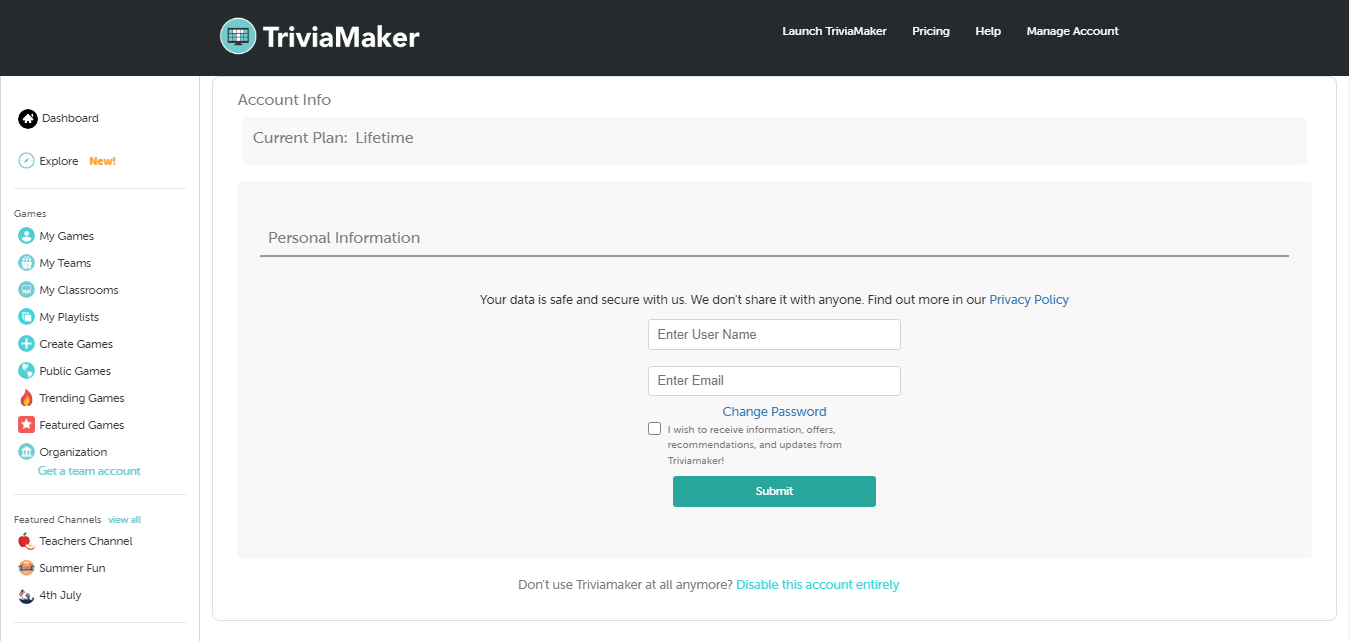This screenshot has width=1350, height=641.
Task: Open the Pricing page
Action: coord(930,31)
